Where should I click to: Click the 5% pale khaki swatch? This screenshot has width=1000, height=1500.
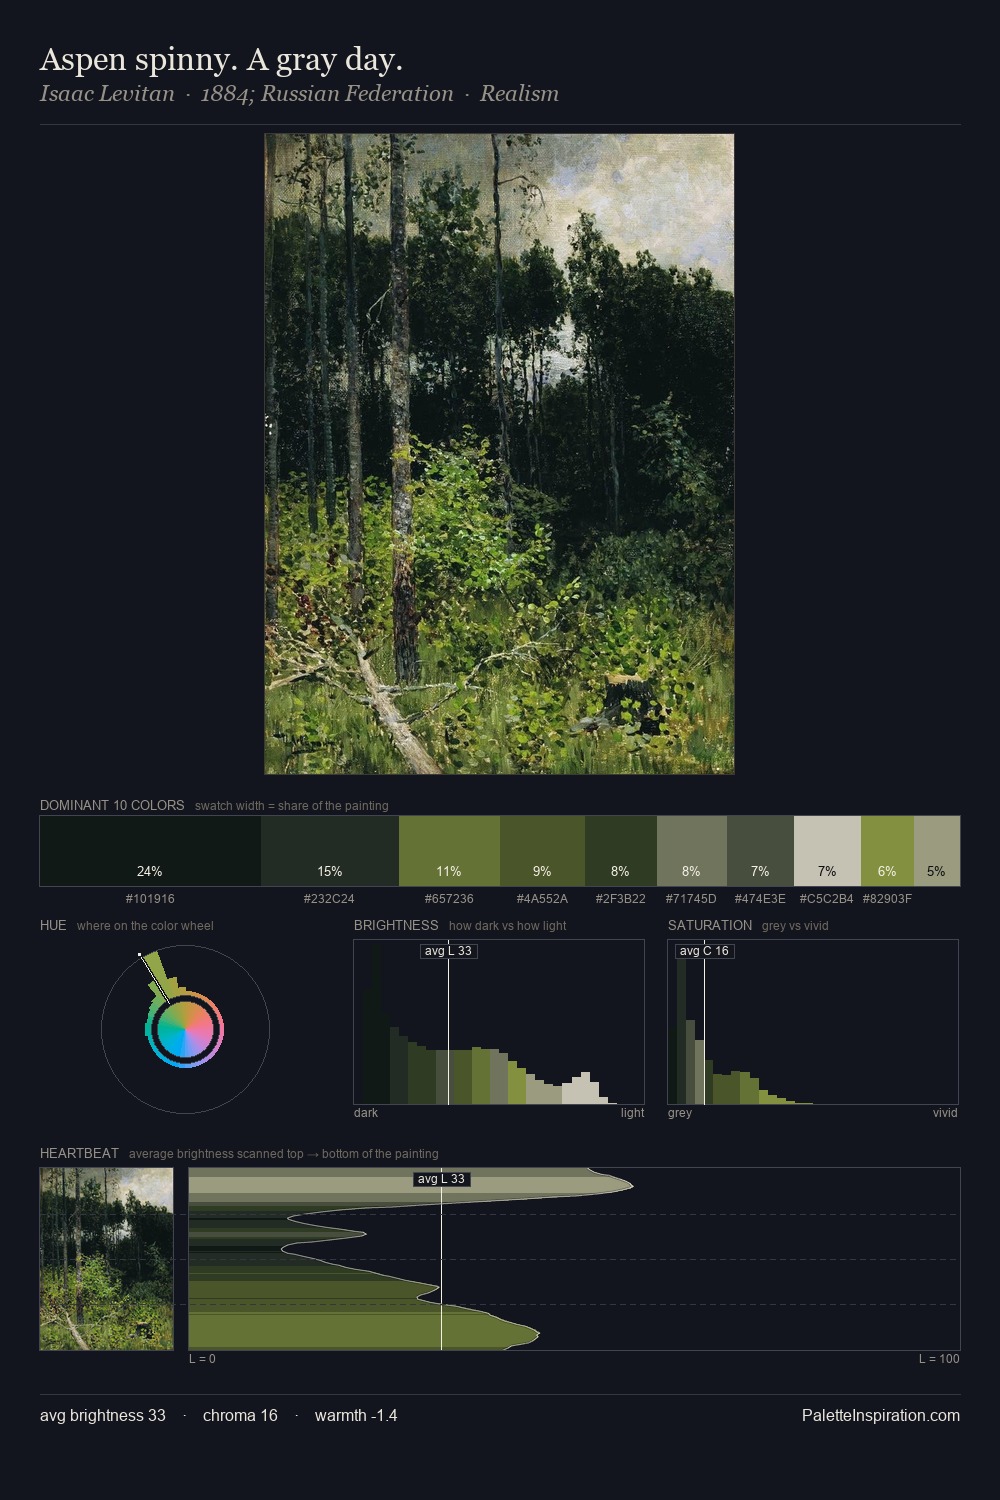937,851
